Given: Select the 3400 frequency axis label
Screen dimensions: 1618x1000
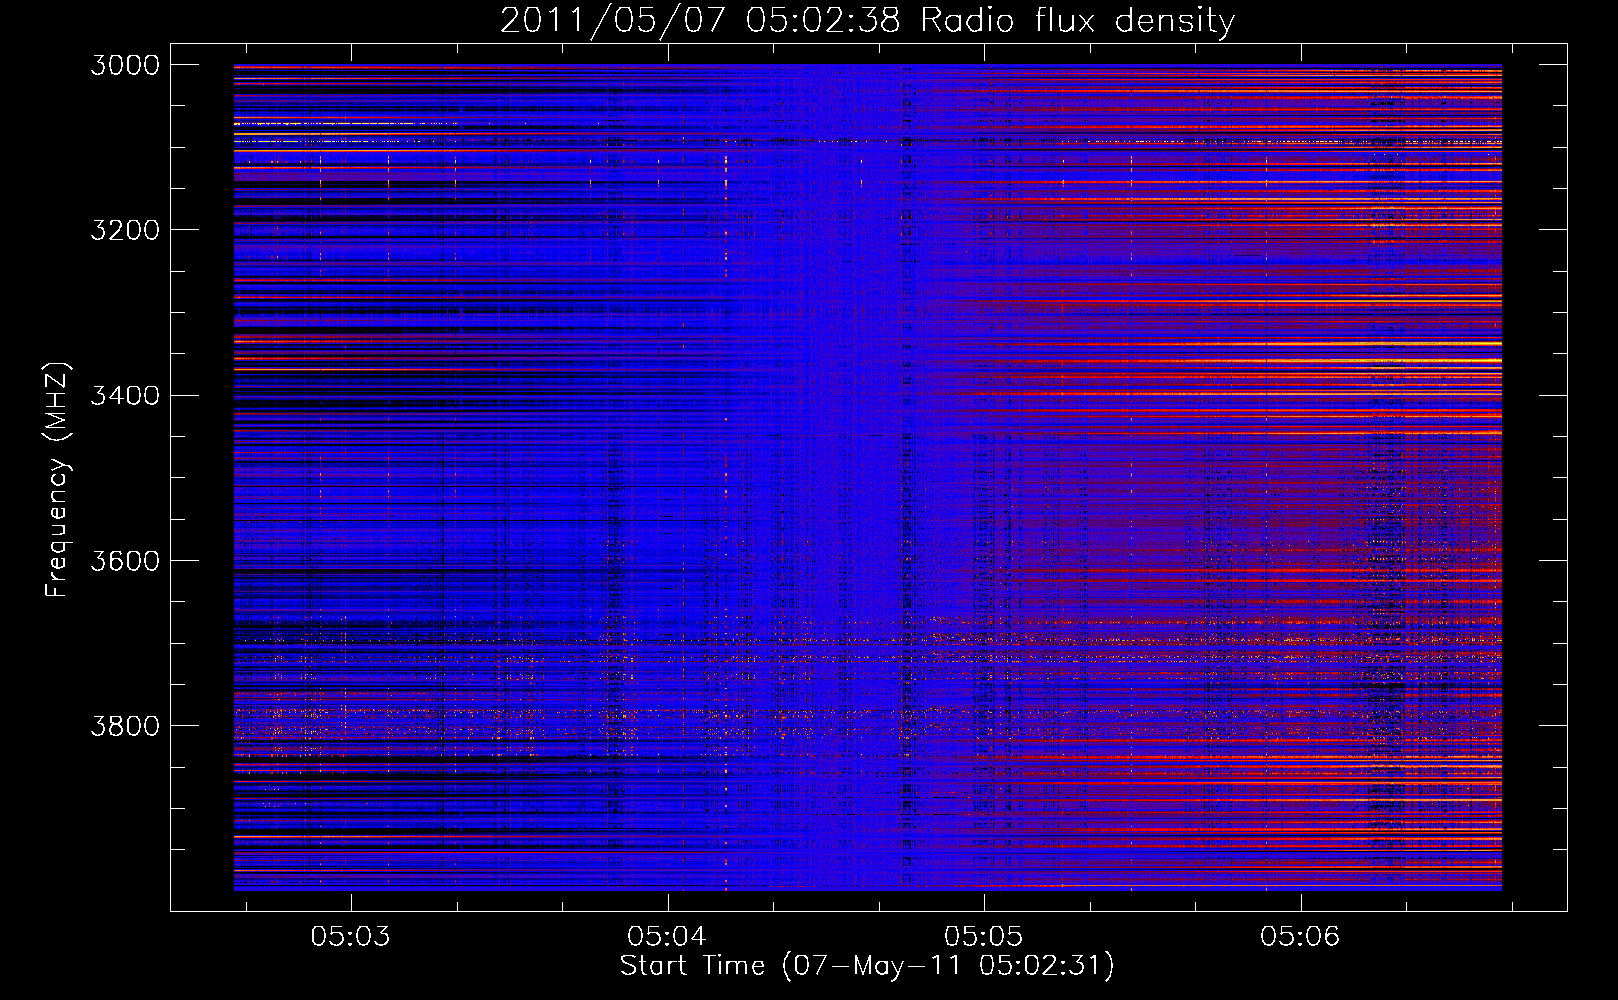Looking at the screenshot, I should [125, 396].
